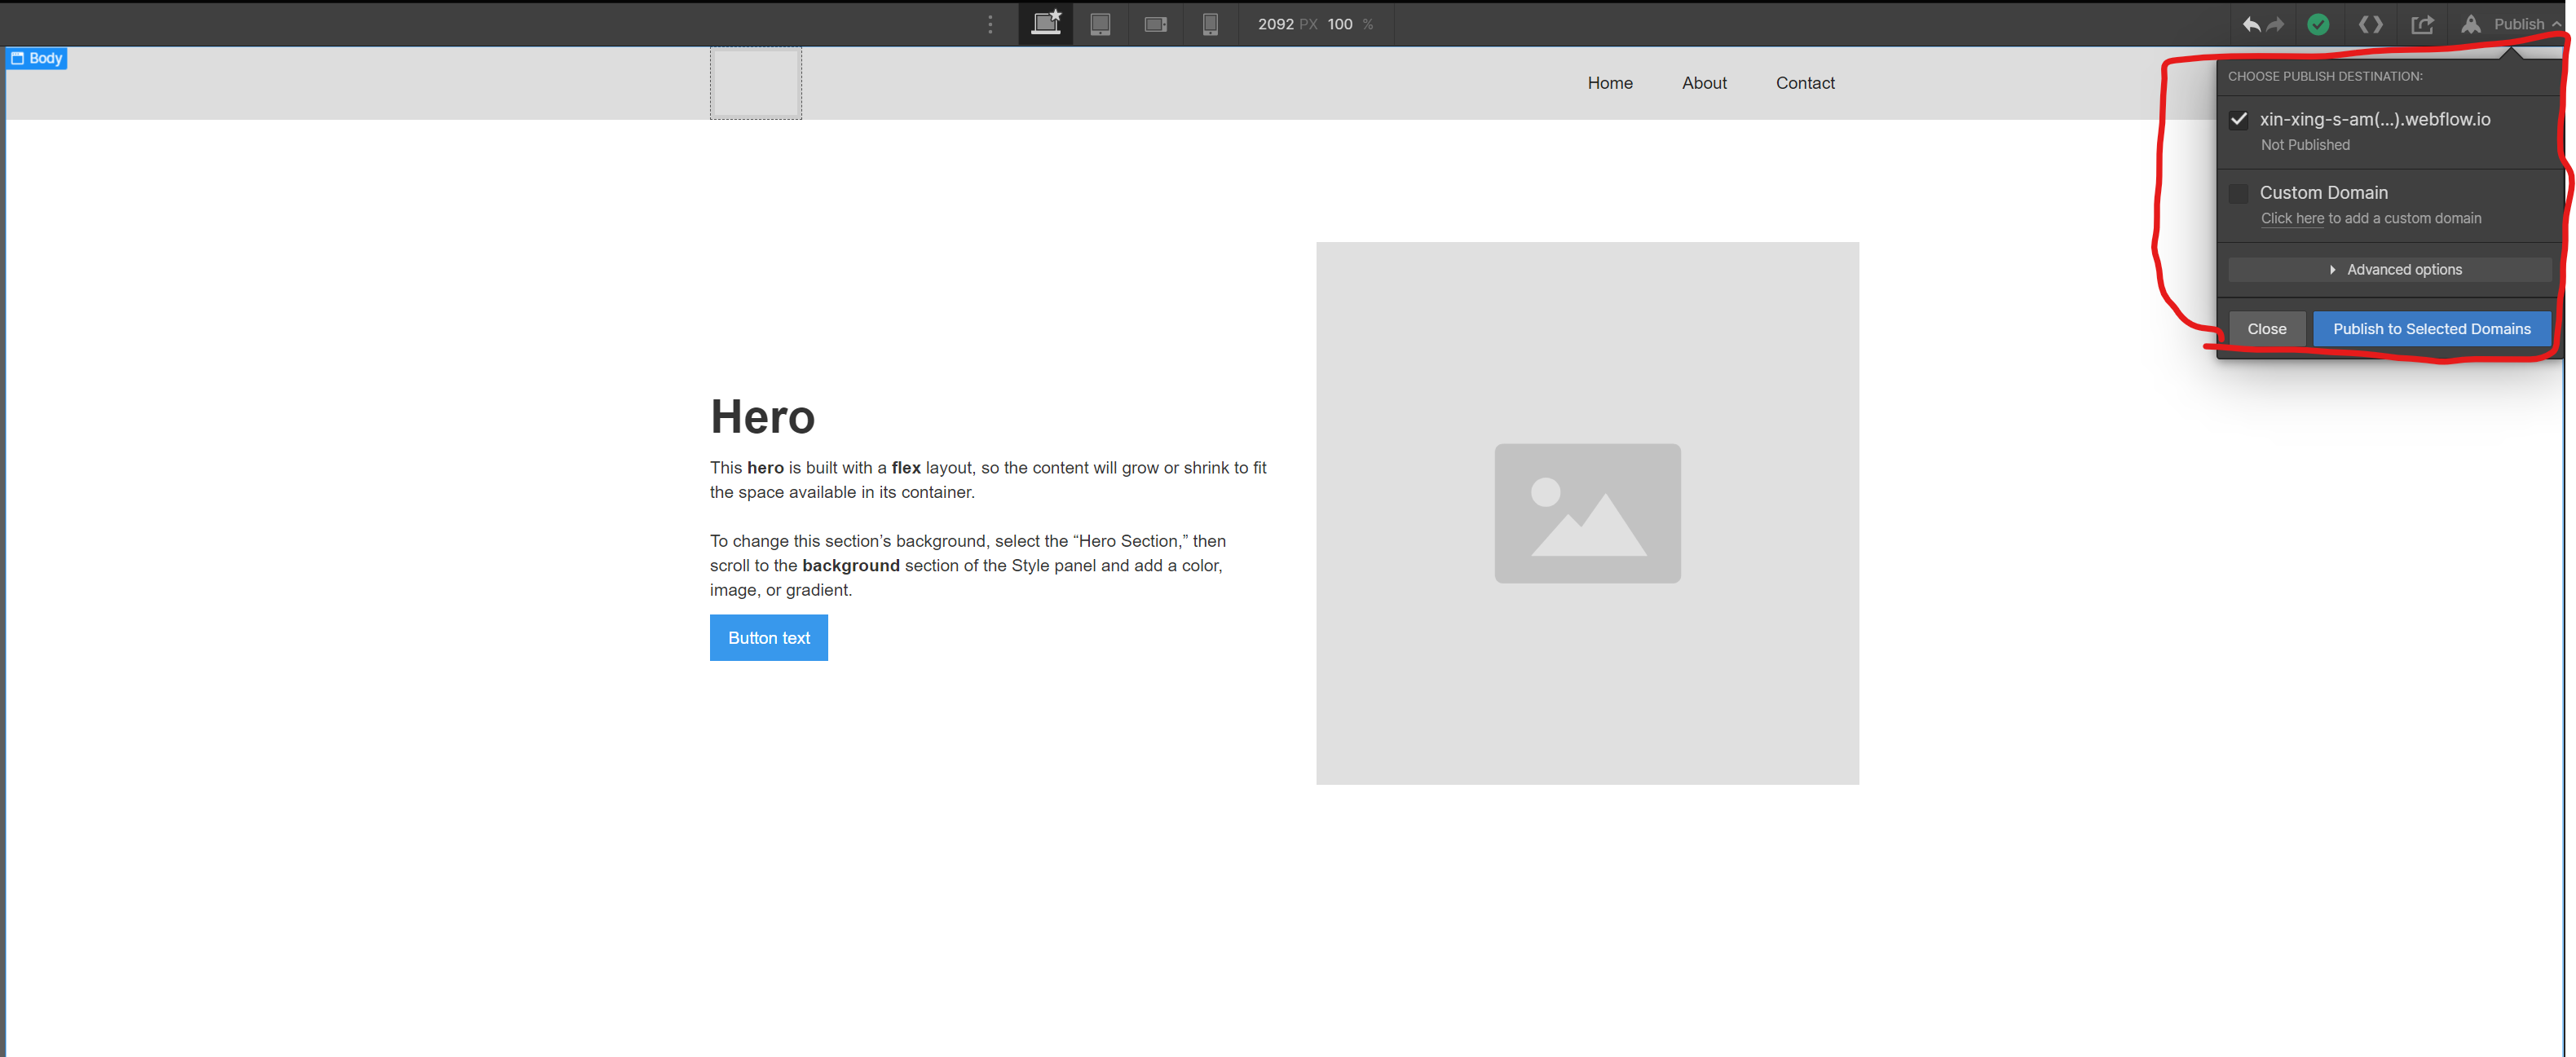The image size is (2576, 1057).
Task: Click the canvas width pixel field
Action: coord(1275,24)
